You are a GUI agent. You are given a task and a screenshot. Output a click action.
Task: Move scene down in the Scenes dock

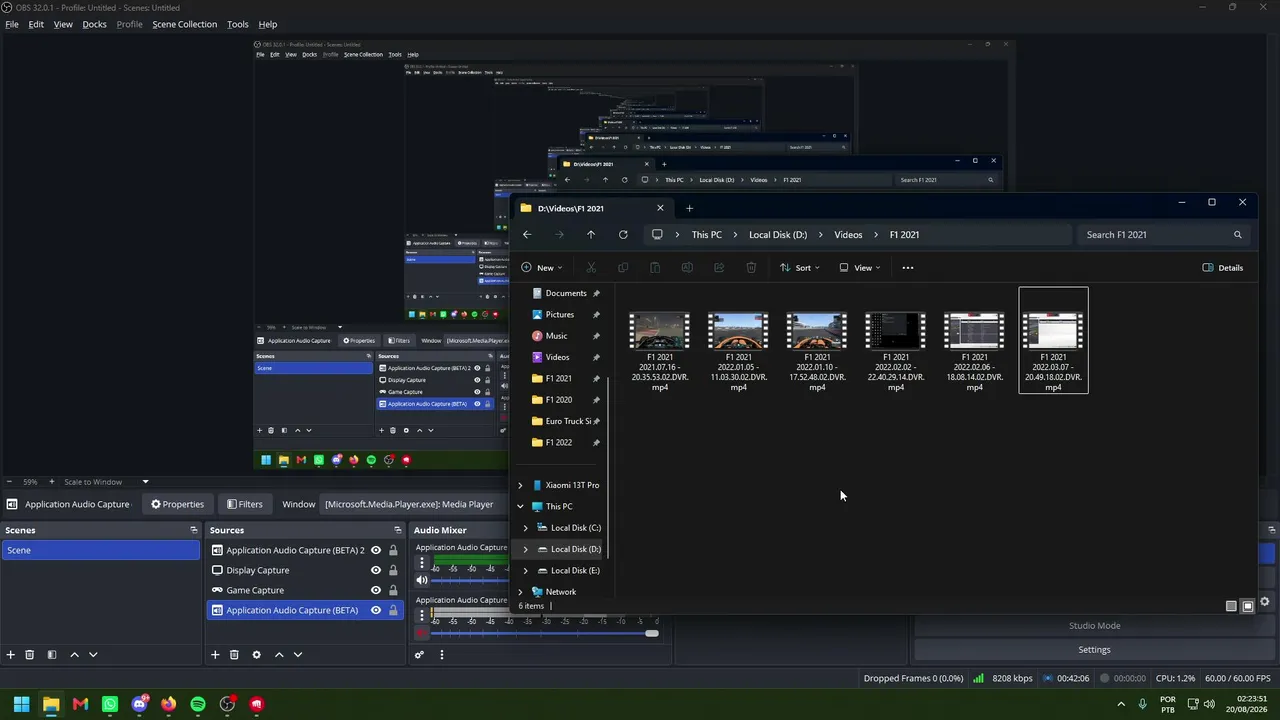pos(93,655)
